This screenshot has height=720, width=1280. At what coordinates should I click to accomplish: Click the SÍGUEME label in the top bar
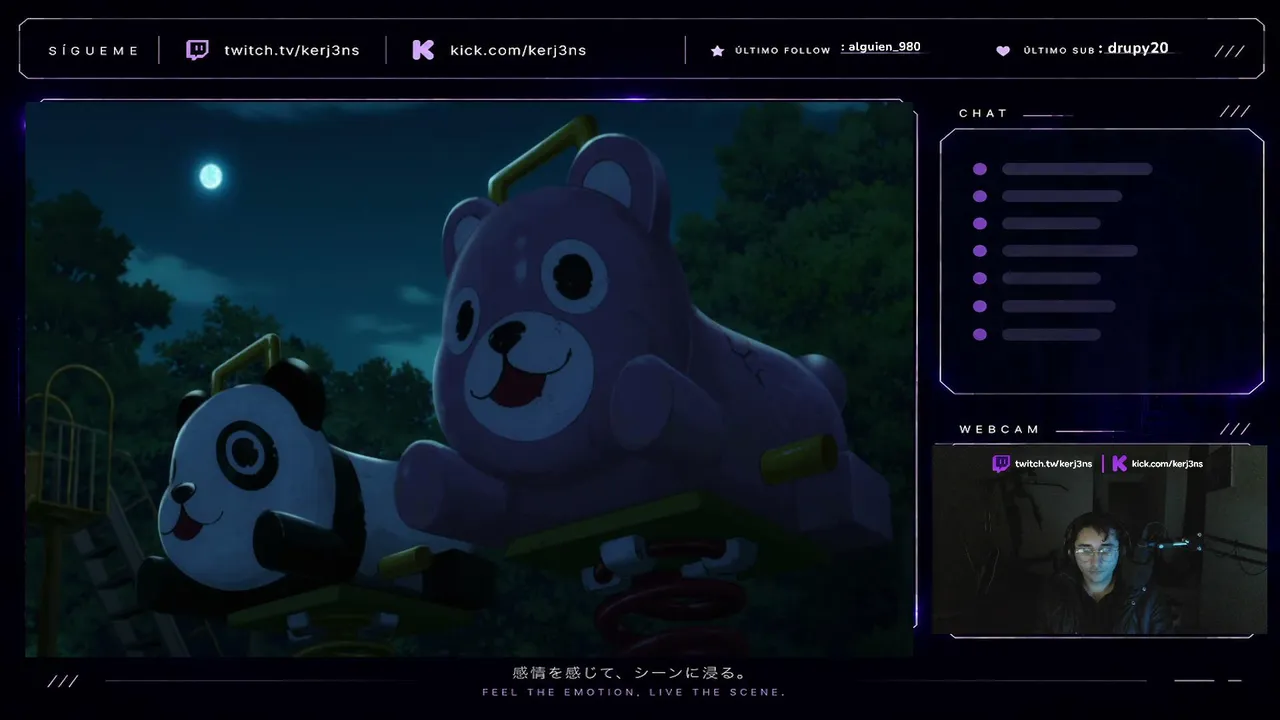pos(94,51)
